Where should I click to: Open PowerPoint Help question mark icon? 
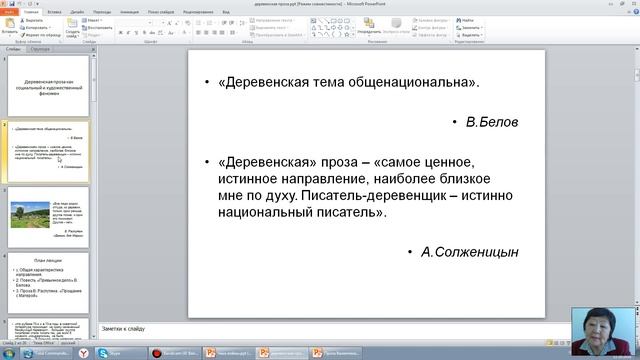[636, 12]
